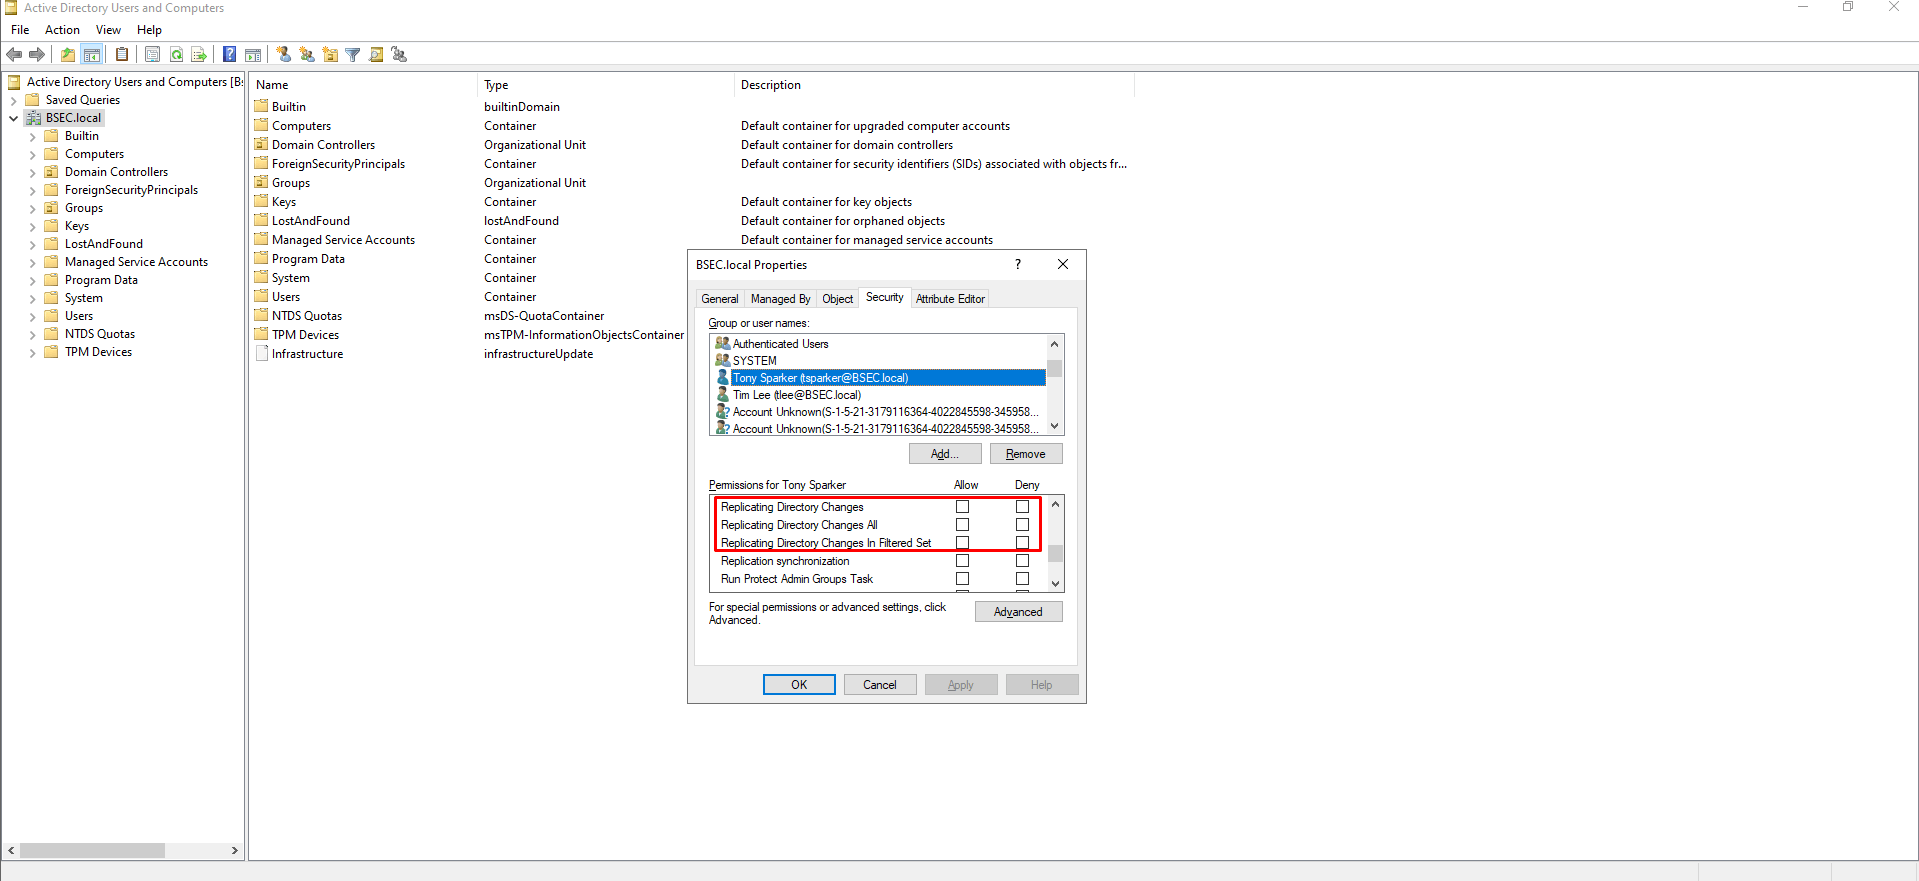Allow Replicating Directory Changes All
1919x881 pixels.
point(962,525)
